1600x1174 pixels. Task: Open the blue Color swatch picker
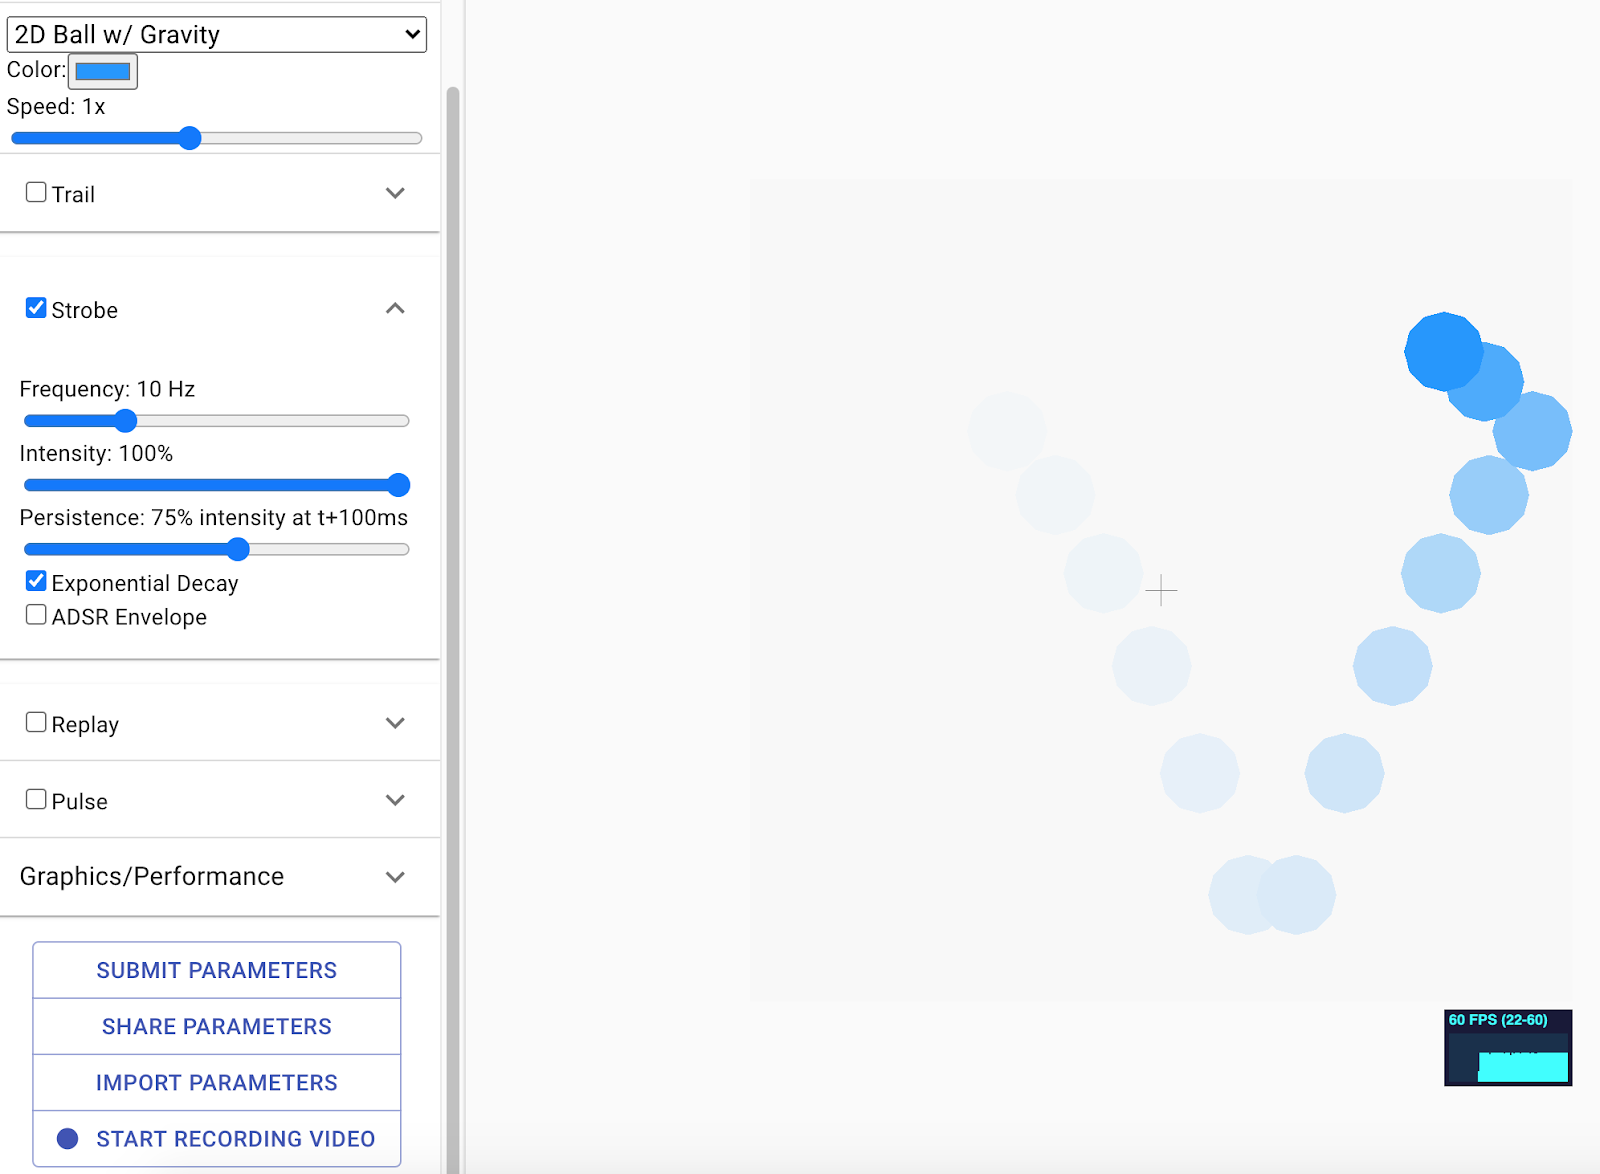pos(103,71)
